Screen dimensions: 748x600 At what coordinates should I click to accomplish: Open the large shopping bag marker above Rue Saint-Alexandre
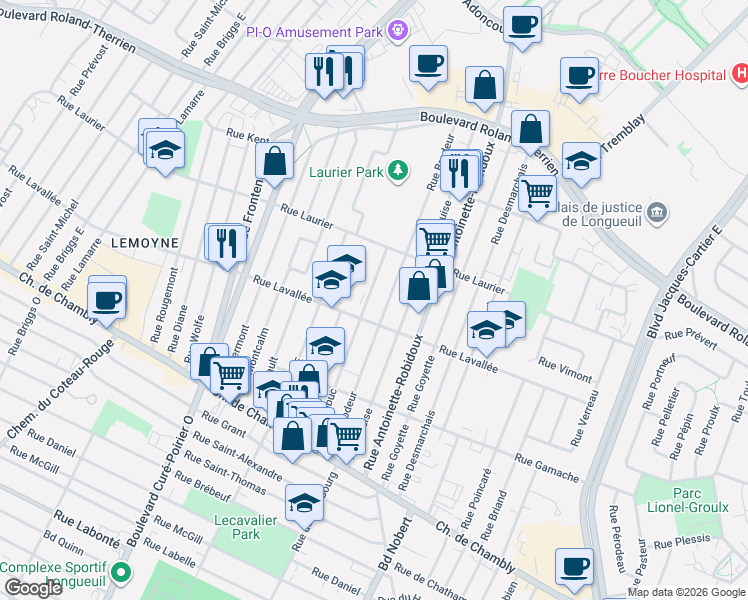click(x=292, y=438)
